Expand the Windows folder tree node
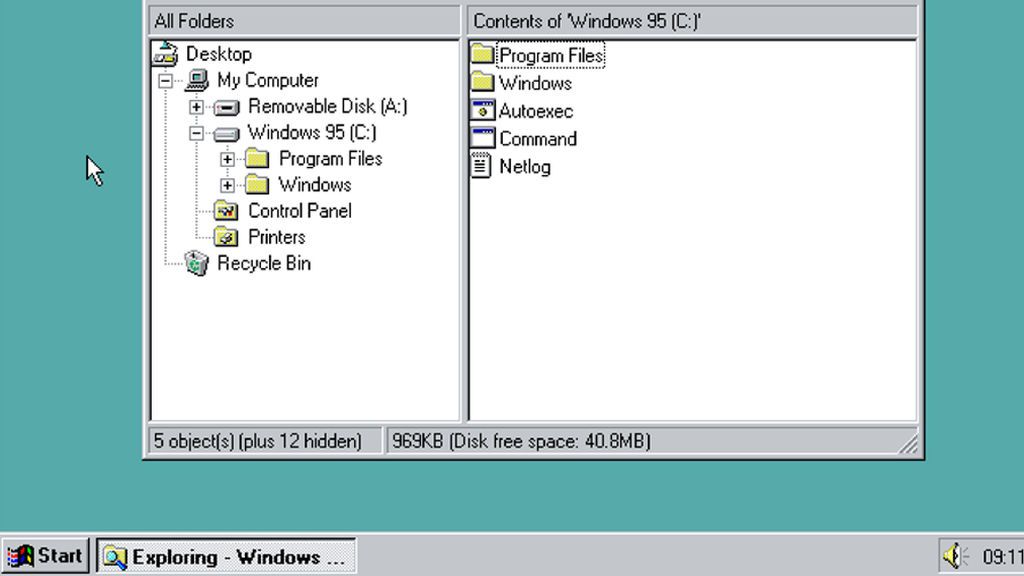The height and width of the screenshot is (576, 1024). pos(227,185)
